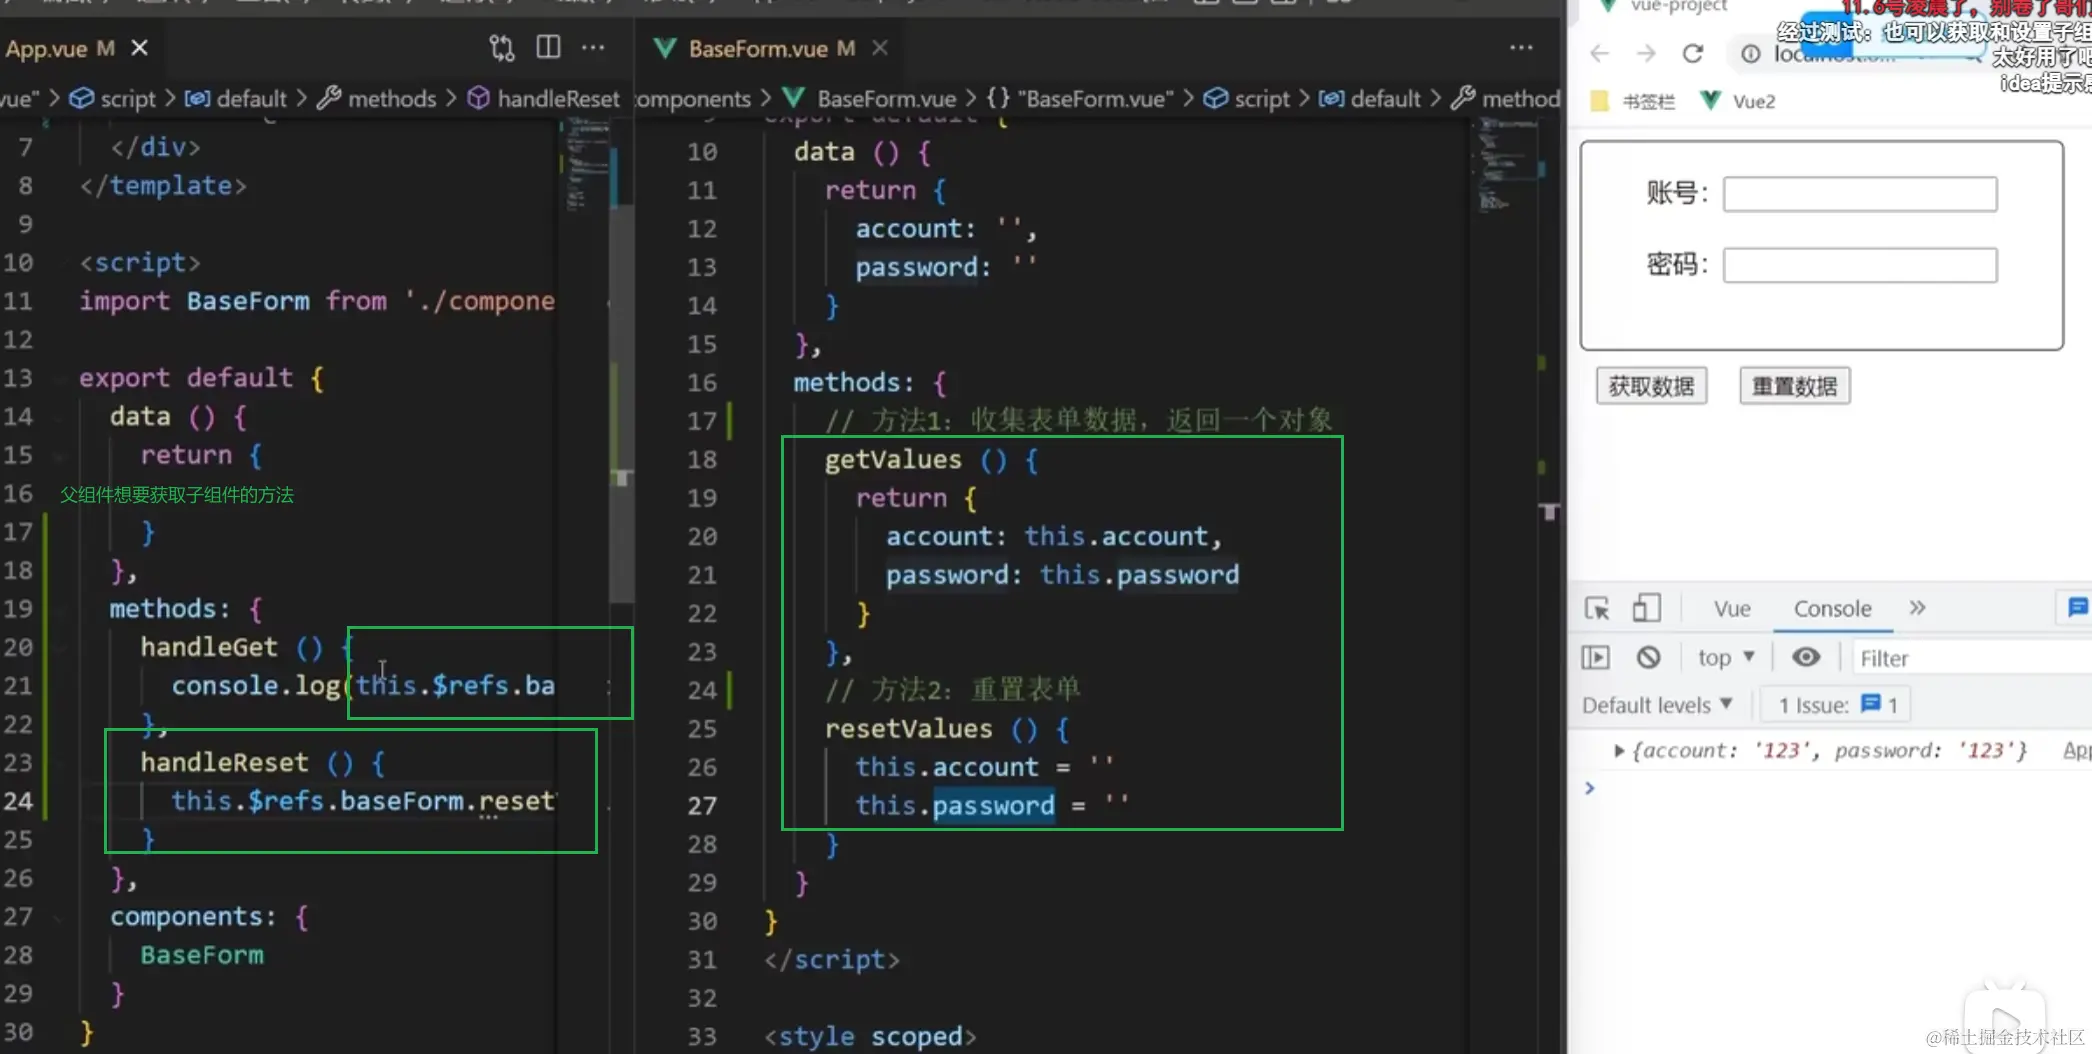
Task: Toggle DevTools device toolbar
Action: click(1646, 608)
